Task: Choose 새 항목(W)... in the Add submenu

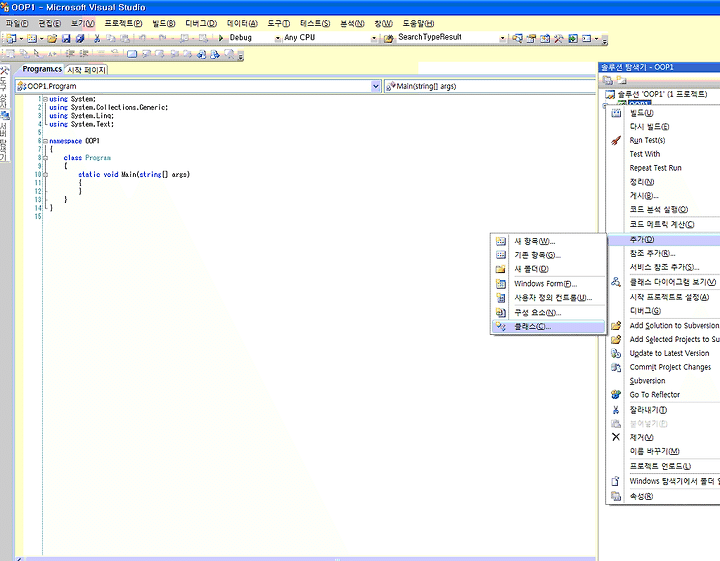Action: point(548,241)
